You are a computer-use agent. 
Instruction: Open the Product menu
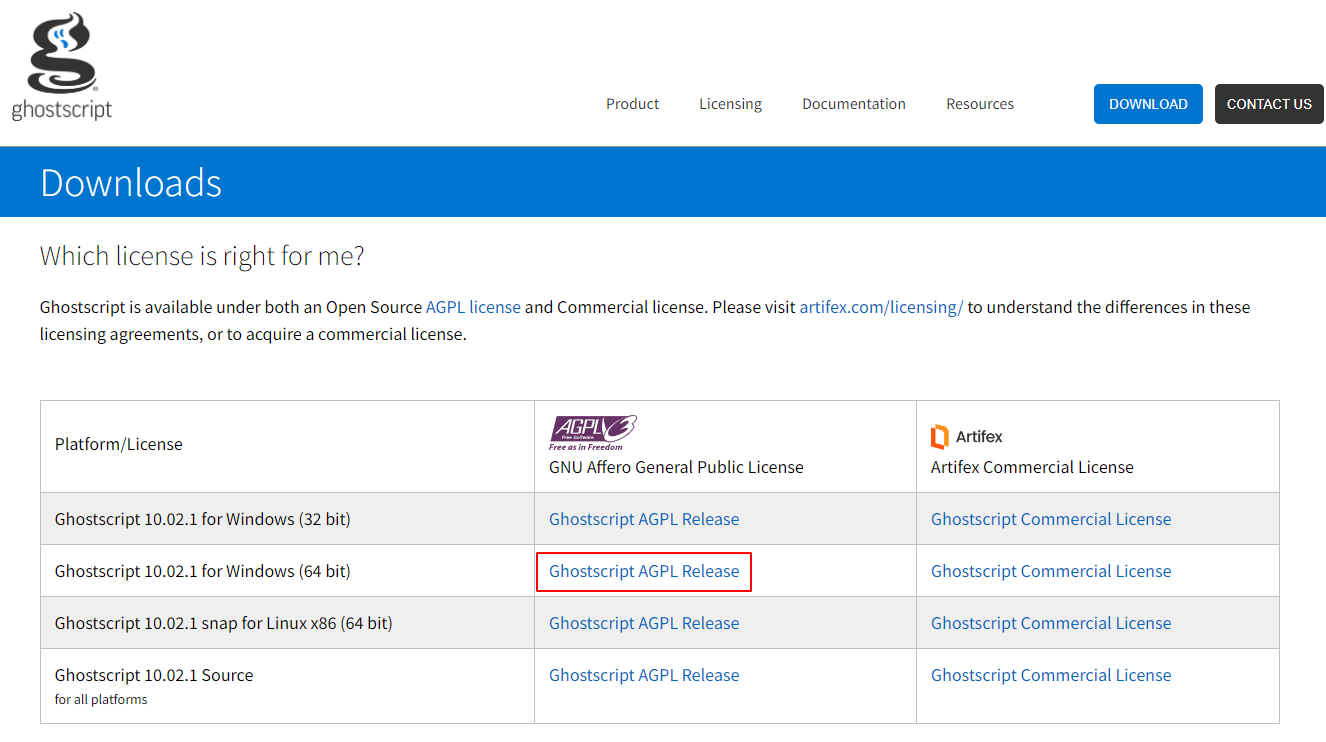click(632, 104)
